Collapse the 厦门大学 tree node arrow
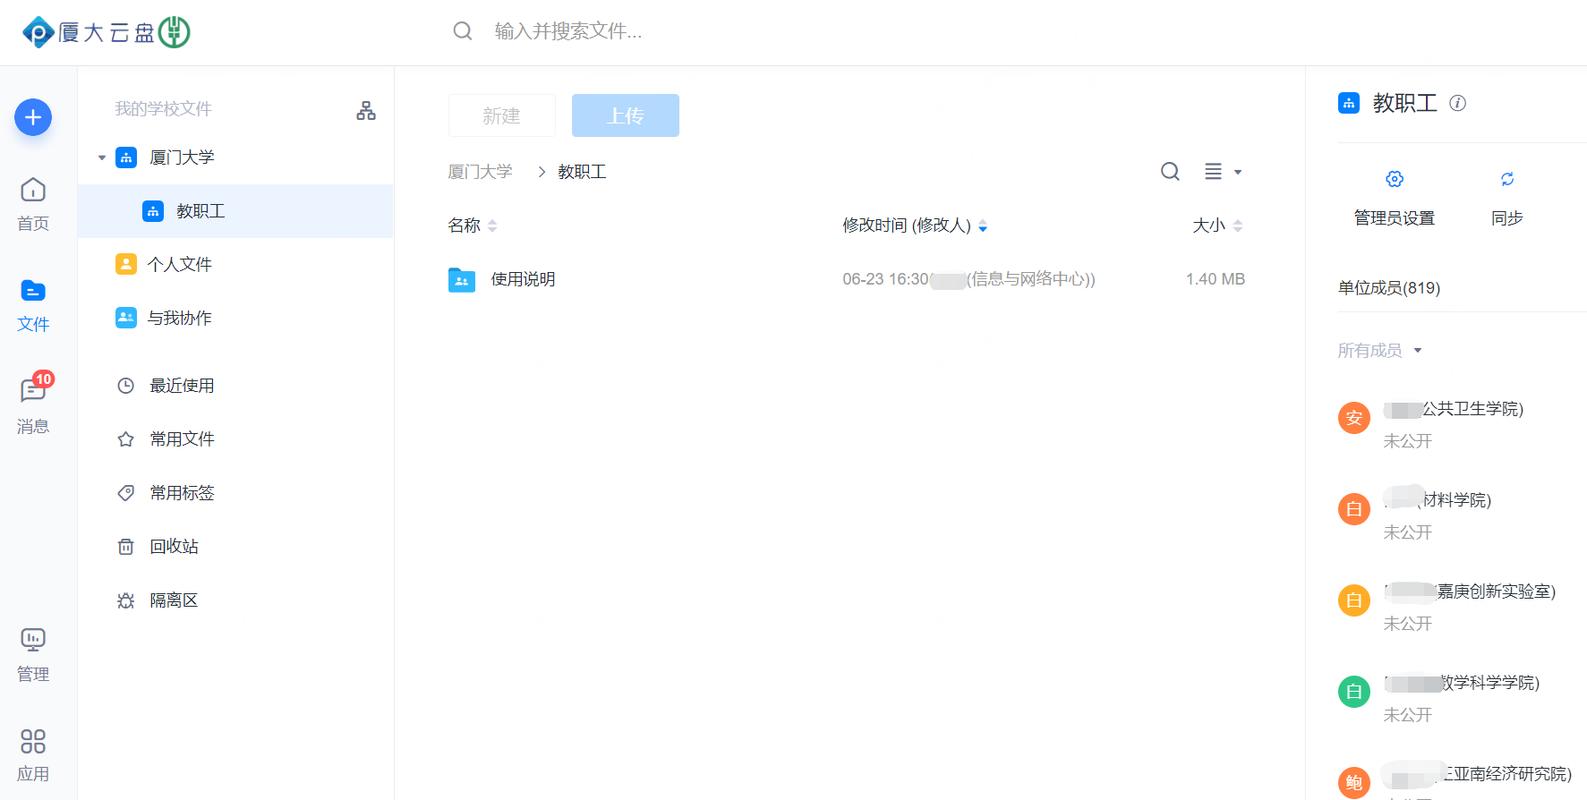 coord(102,158)
